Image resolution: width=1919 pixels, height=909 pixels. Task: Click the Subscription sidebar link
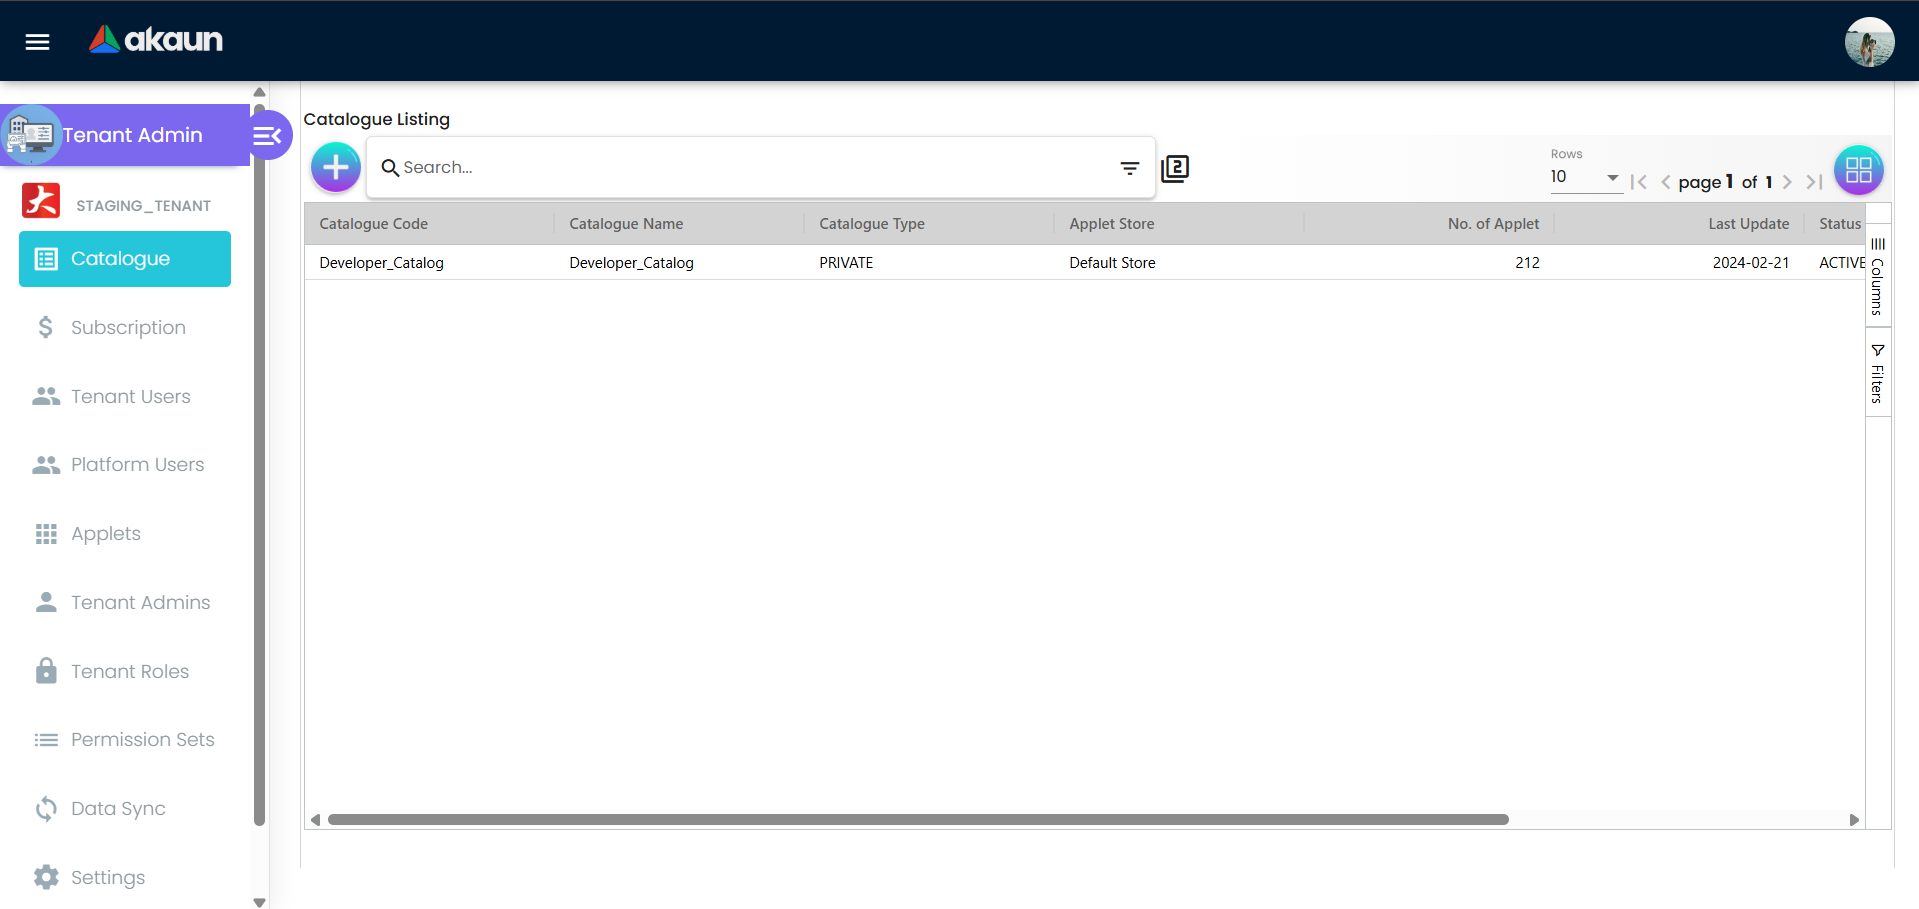click(128, 327)
